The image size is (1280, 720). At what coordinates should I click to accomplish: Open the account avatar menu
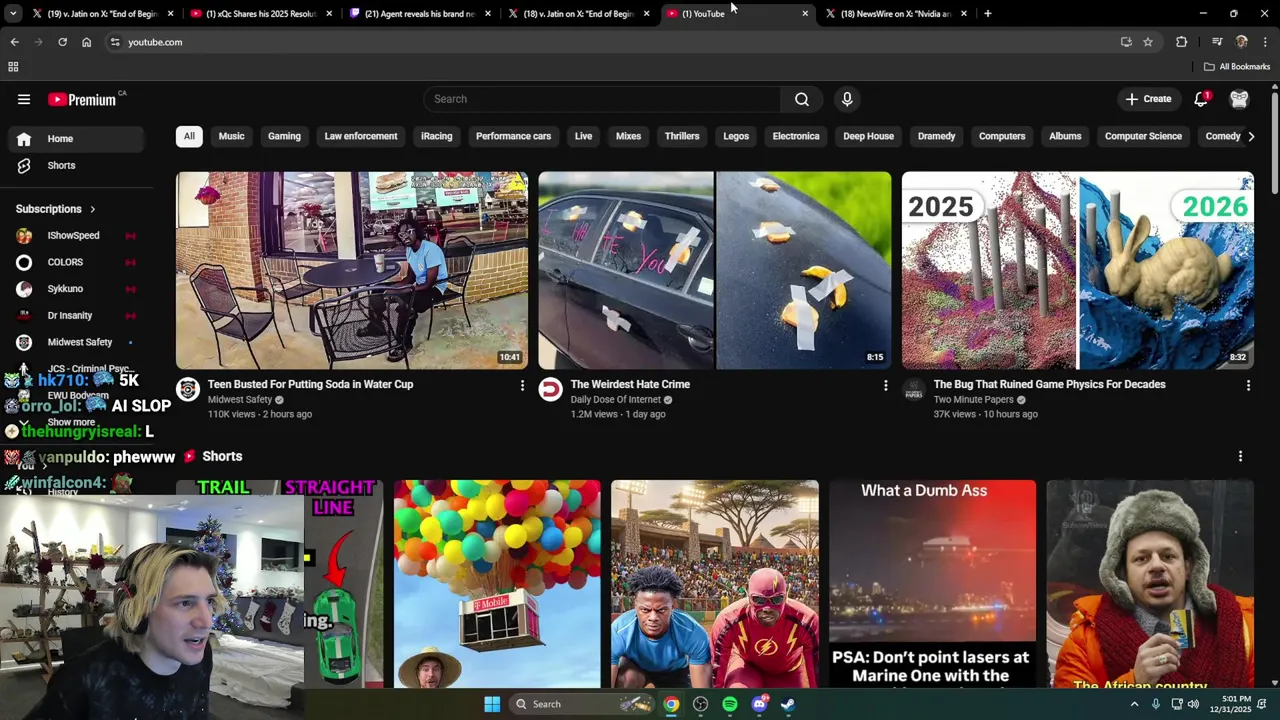pos(1239,99)
